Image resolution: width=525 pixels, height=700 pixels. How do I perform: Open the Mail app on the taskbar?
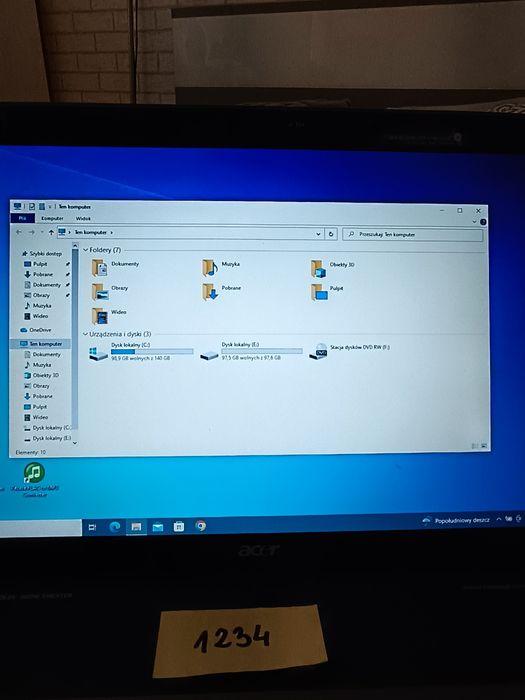158,527
